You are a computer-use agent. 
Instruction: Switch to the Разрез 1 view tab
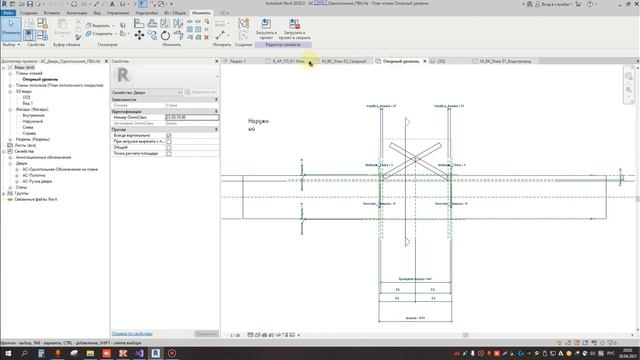[238, 61]
